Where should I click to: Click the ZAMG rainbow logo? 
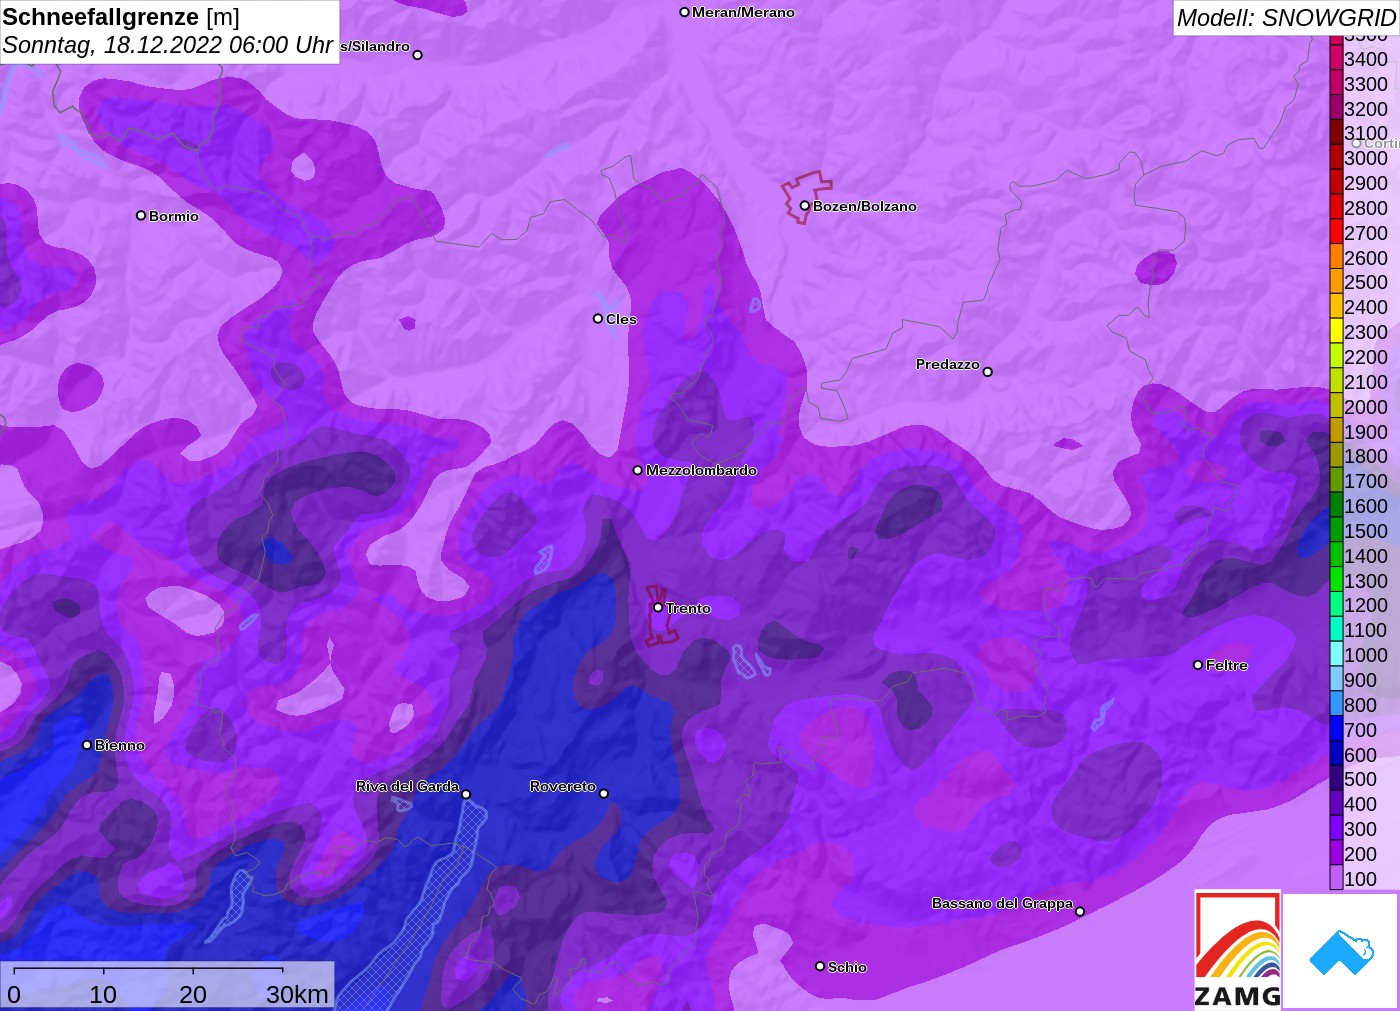[1237, 949]
